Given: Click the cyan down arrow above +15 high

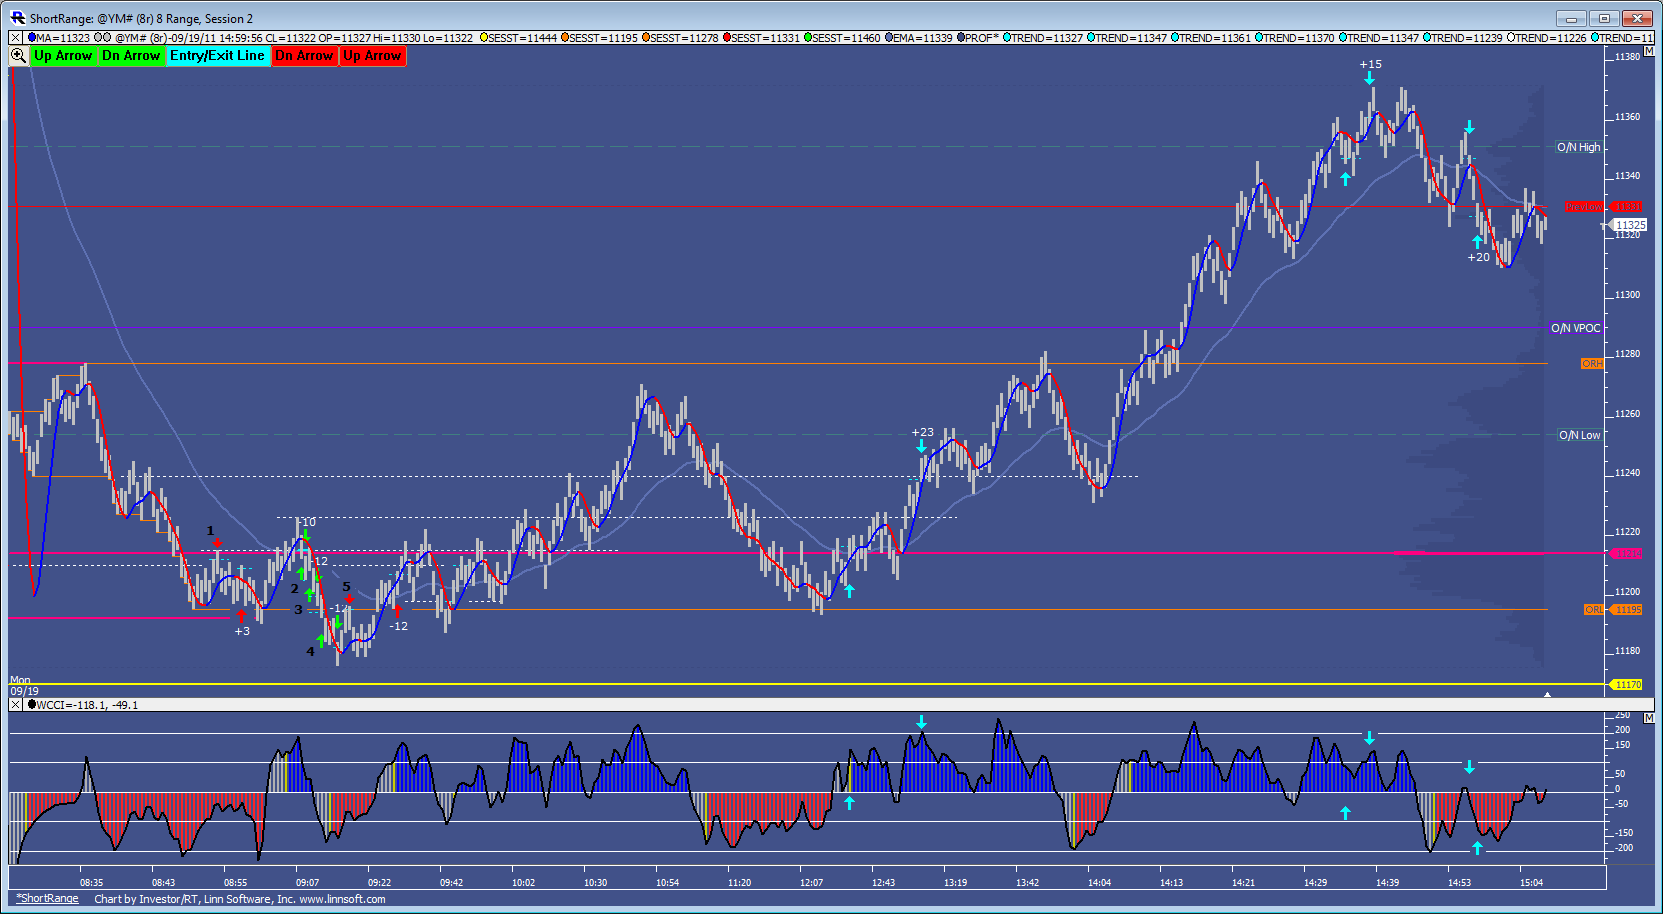Looking at the screenshot, I should tap(1369, 78).
